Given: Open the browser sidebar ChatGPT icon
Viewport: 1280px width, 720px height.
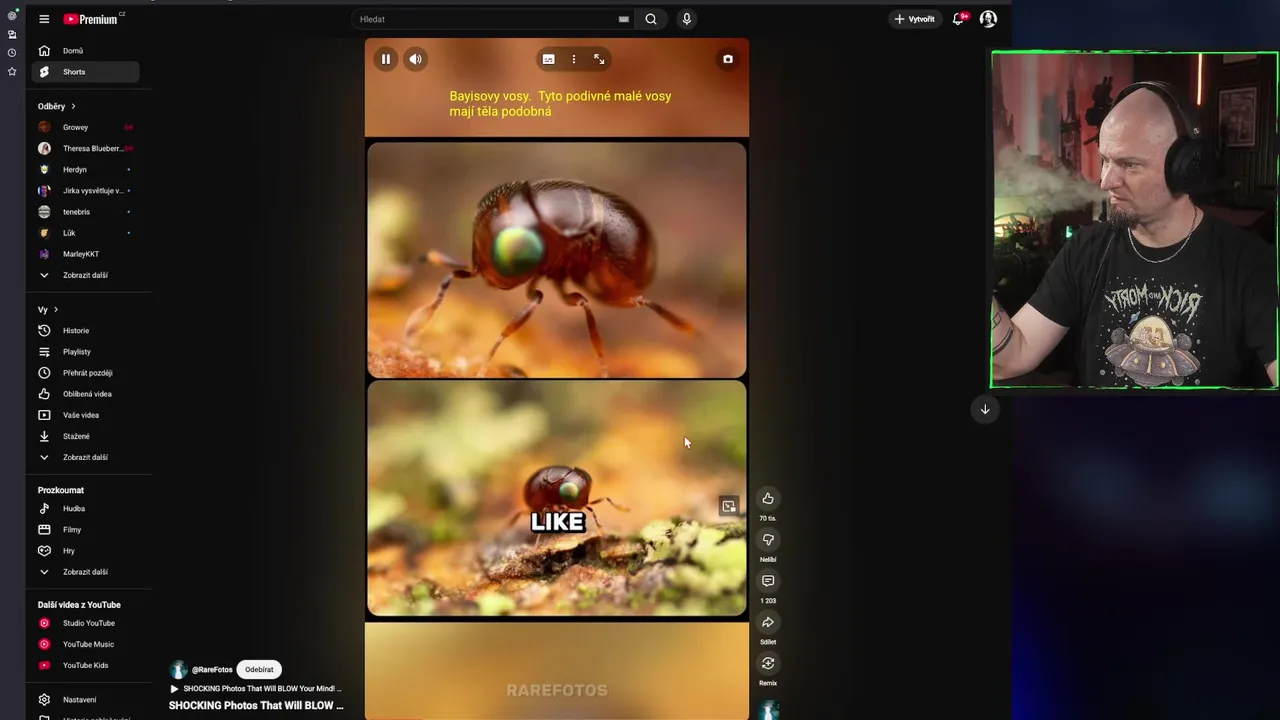Looking at the screenshot, I should pyautogui.click(x=12, y=16).
